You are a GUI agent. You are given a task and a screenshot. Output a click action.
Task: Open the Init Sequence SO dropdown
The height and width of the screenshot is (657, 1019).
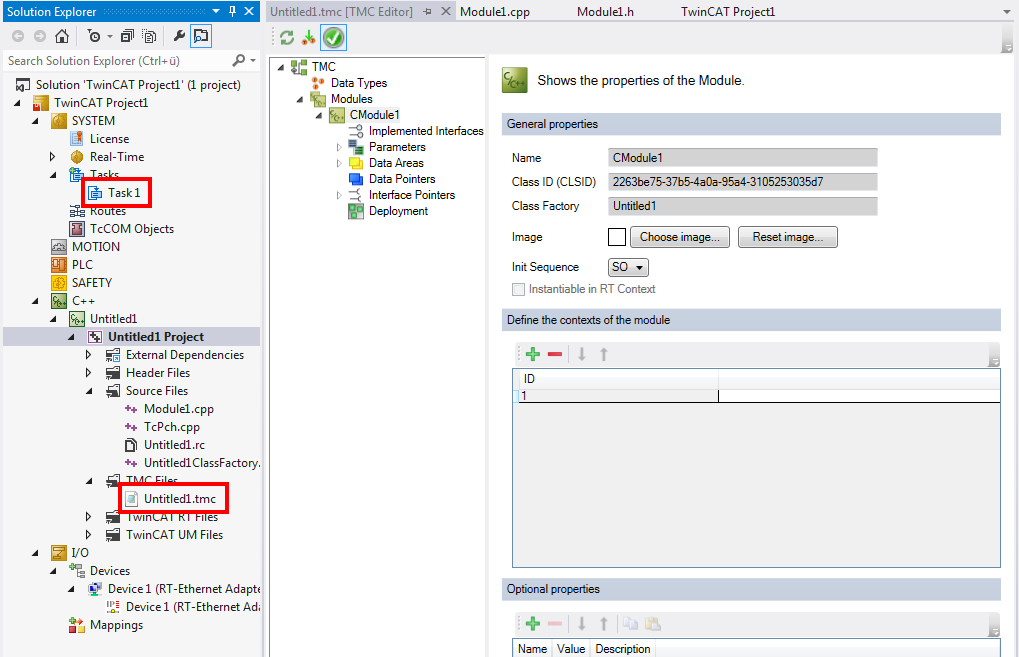point(628,267)
